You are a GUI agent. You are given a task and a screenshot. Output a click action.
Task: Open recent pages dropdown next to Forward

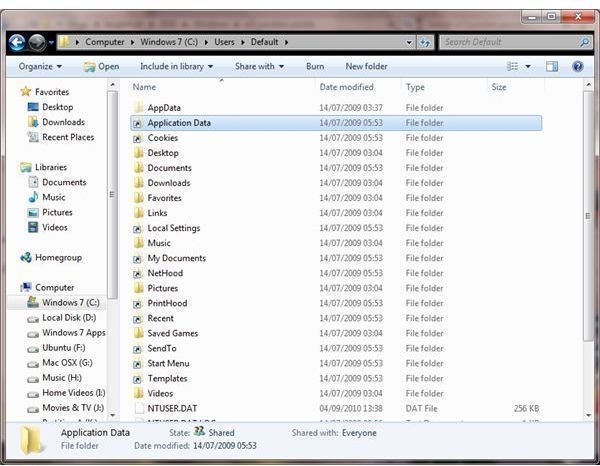click(x=50, y=42)
